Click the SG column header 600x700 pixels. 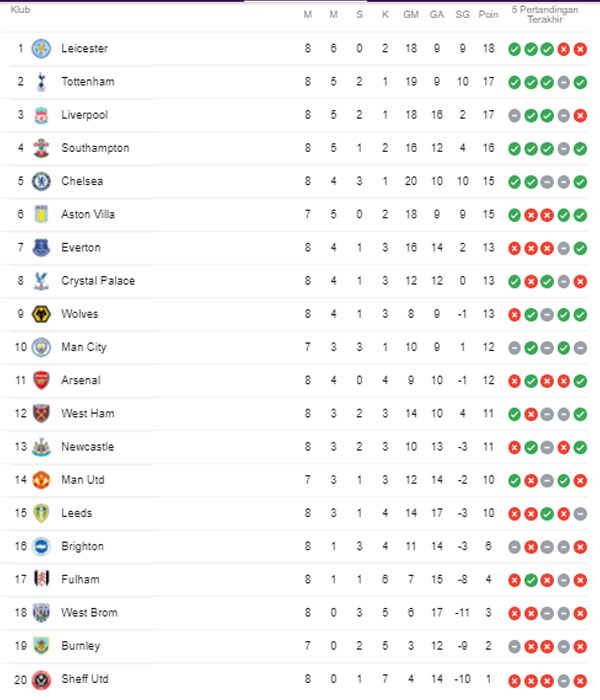462,14
